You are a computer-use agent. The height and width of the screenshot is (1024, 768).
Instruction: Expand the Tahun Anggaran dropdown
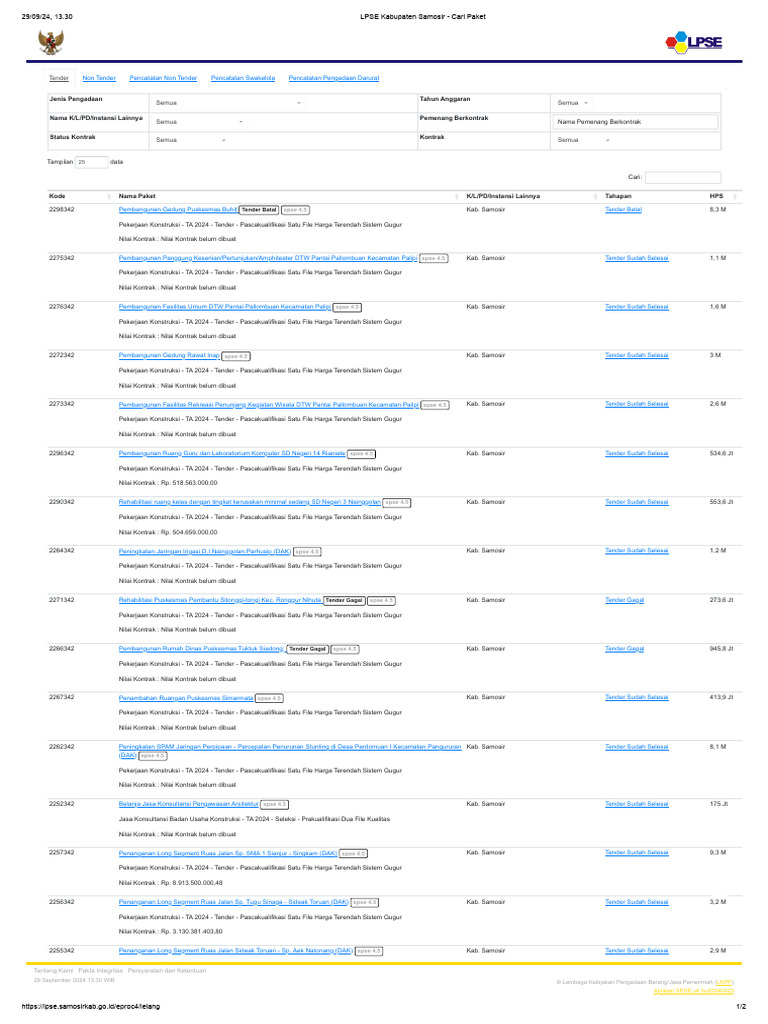573,103
